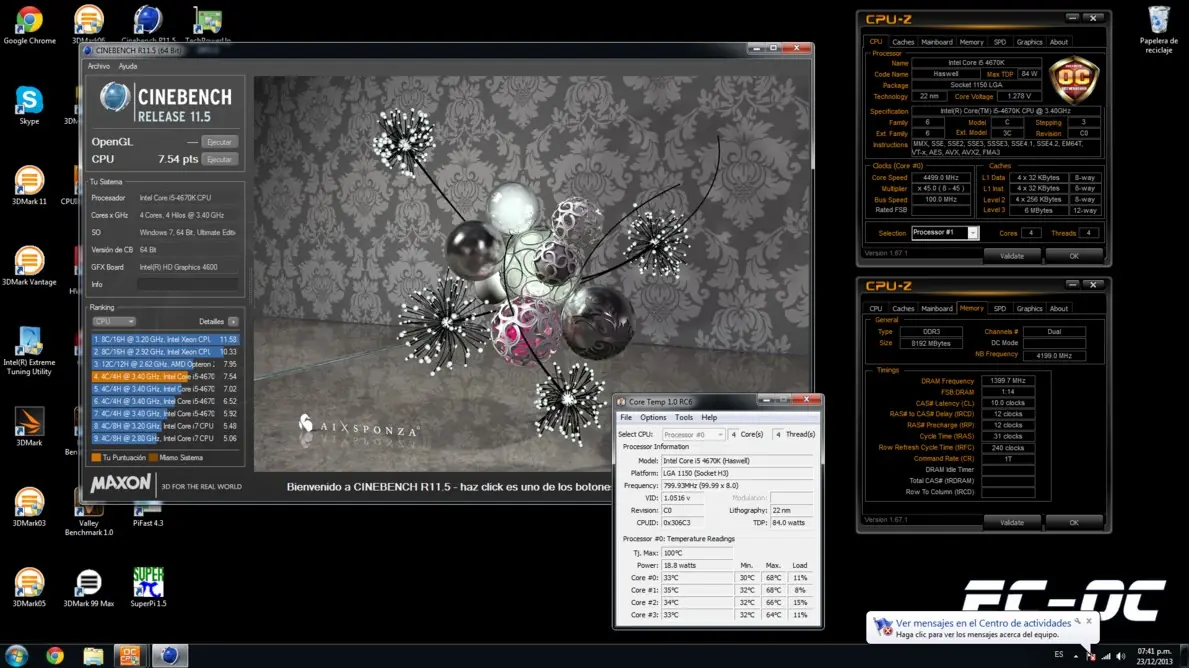Open About tab in upper CPU-Z window
1189x668 pixels.
coord(1059,42)
